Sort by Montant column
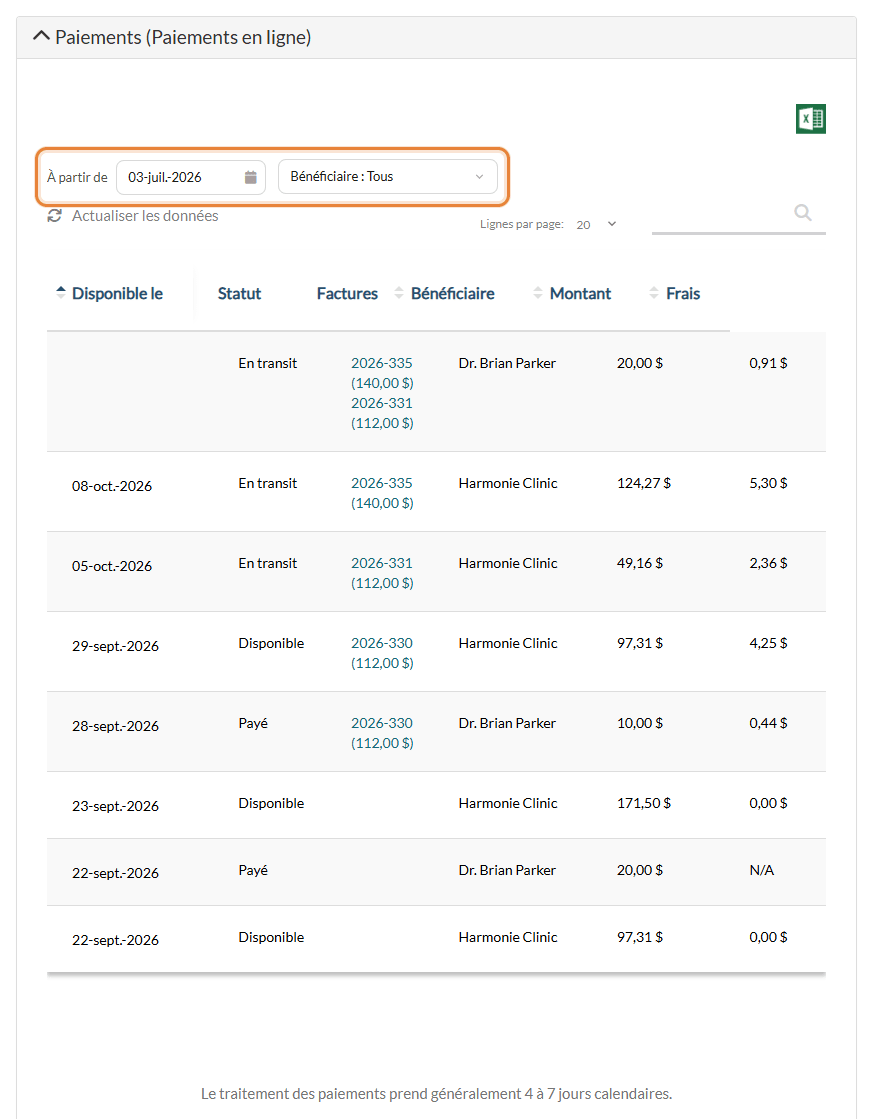Viewport: 872px width, 1119px height. [572, 293]
